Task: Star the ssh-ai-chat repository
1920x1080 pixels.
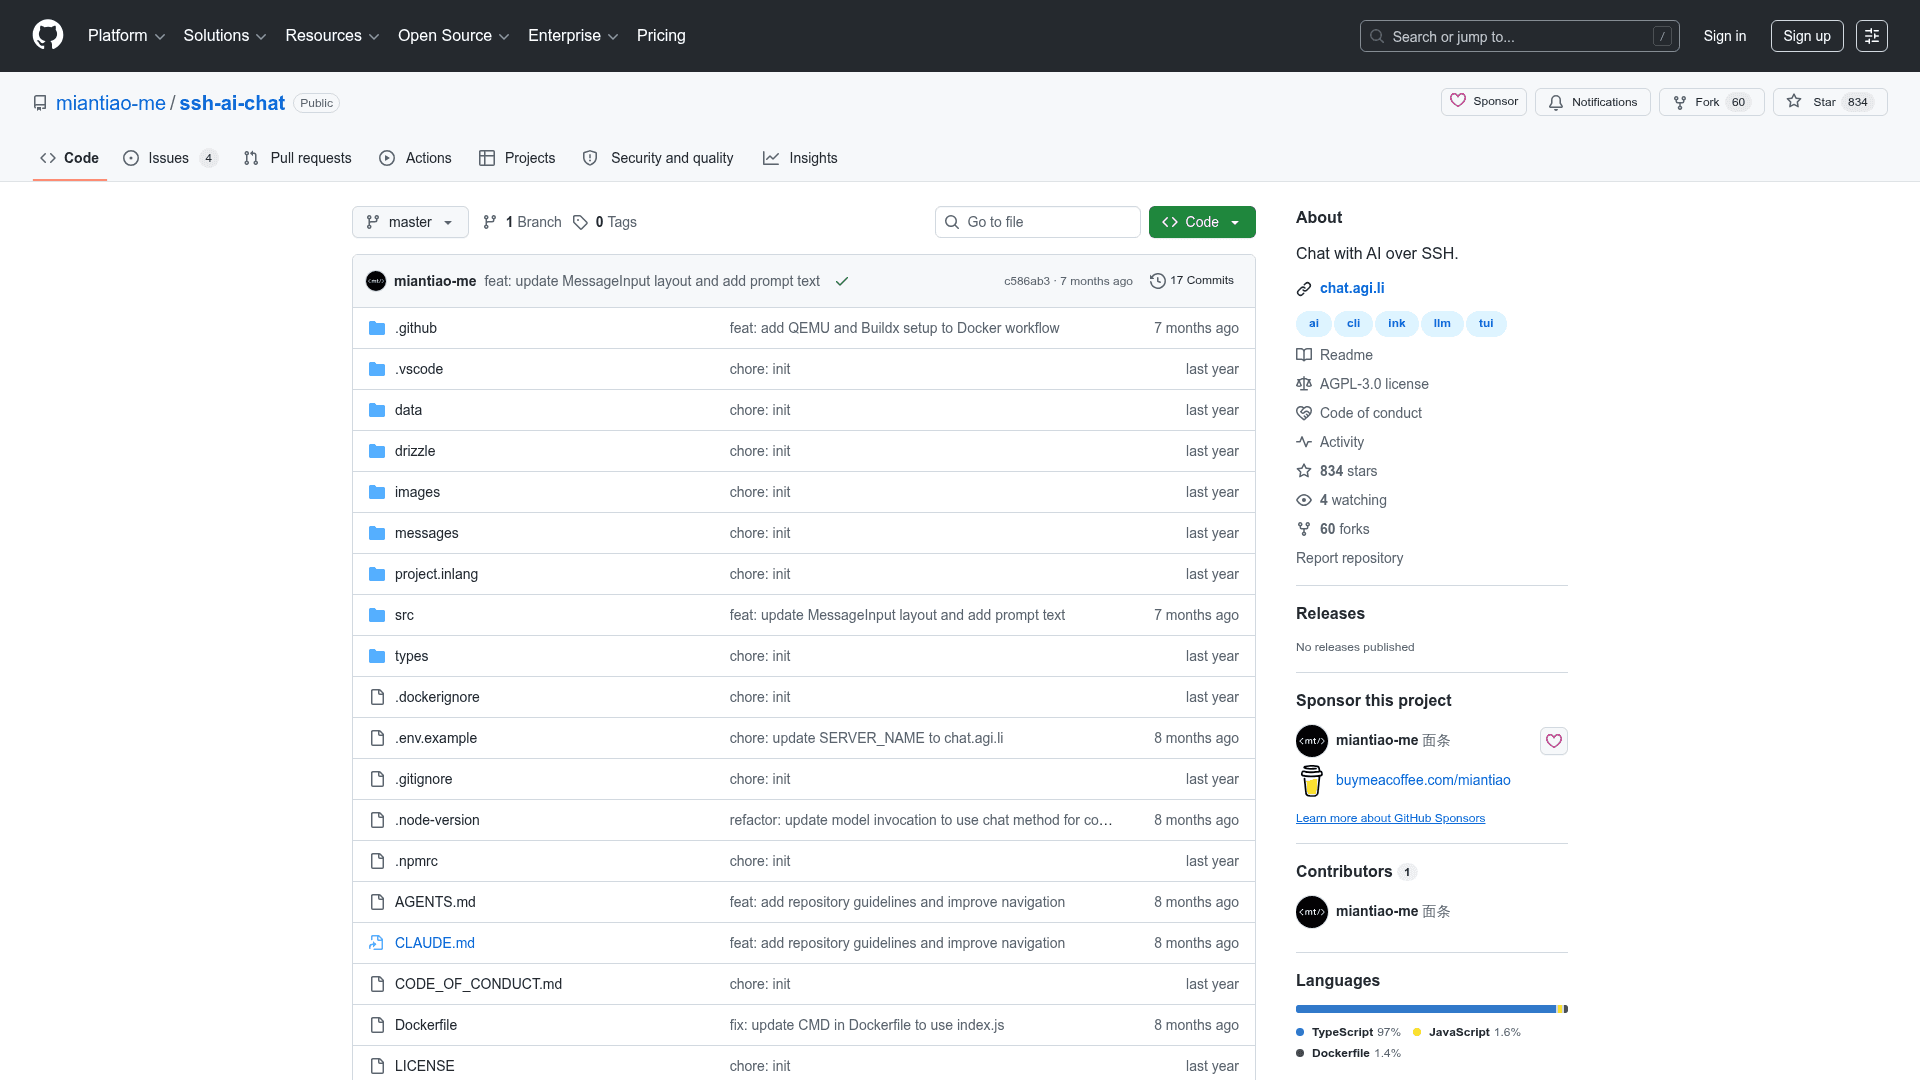Action: click(1830, 102)
